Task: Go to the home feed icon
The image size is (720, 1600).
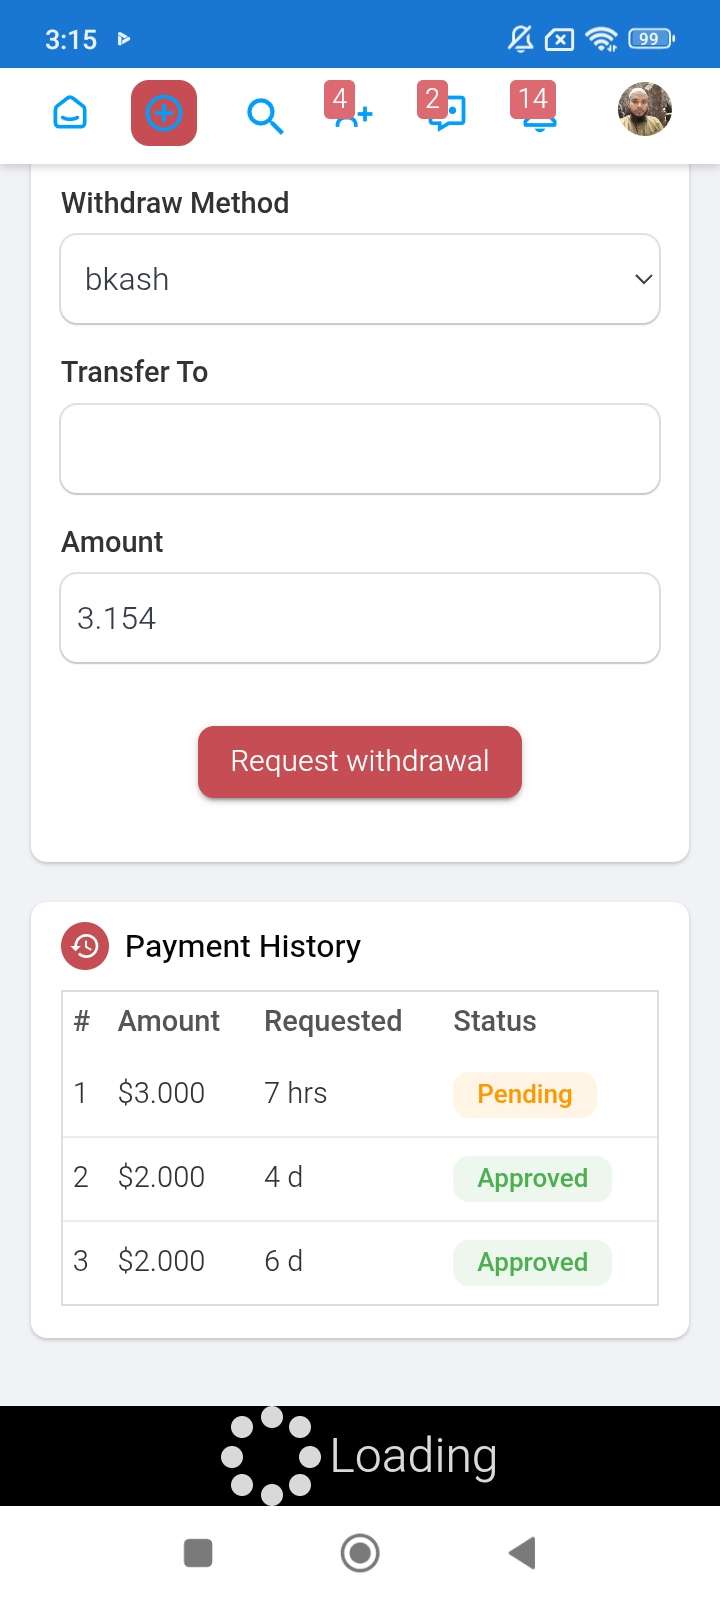Action: tap(70, 114)
